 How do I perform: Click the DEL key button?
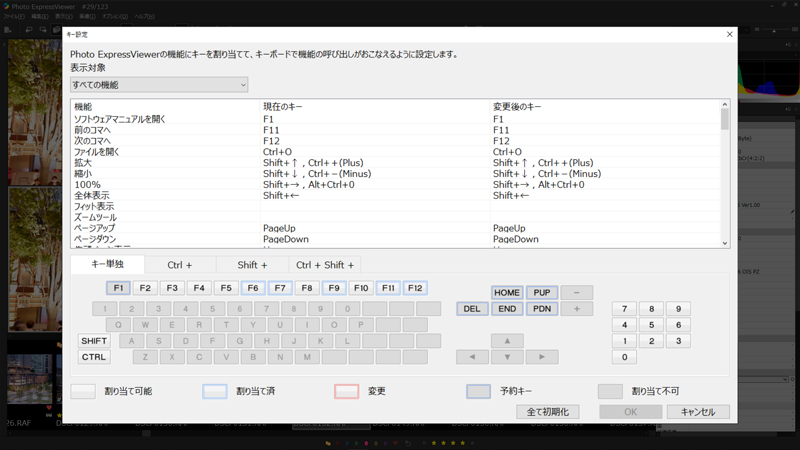point(472,309)
